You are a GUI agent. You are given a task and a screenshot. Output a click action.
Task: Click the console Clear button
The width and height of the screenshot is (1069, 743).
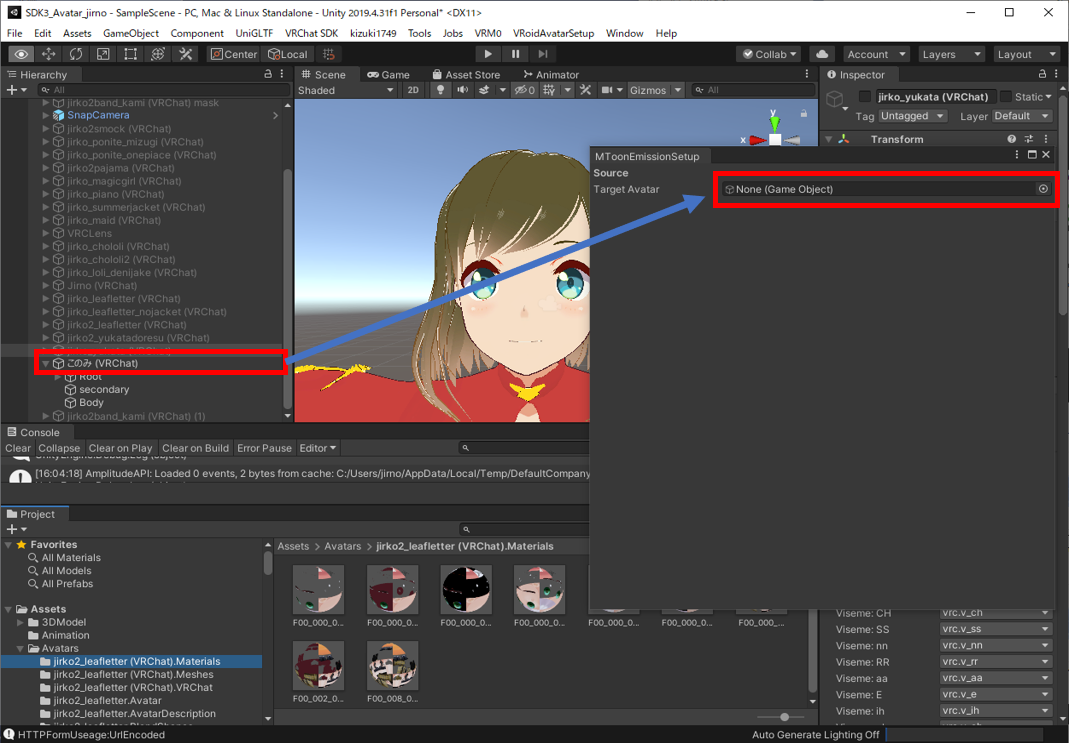pos(18,448)
